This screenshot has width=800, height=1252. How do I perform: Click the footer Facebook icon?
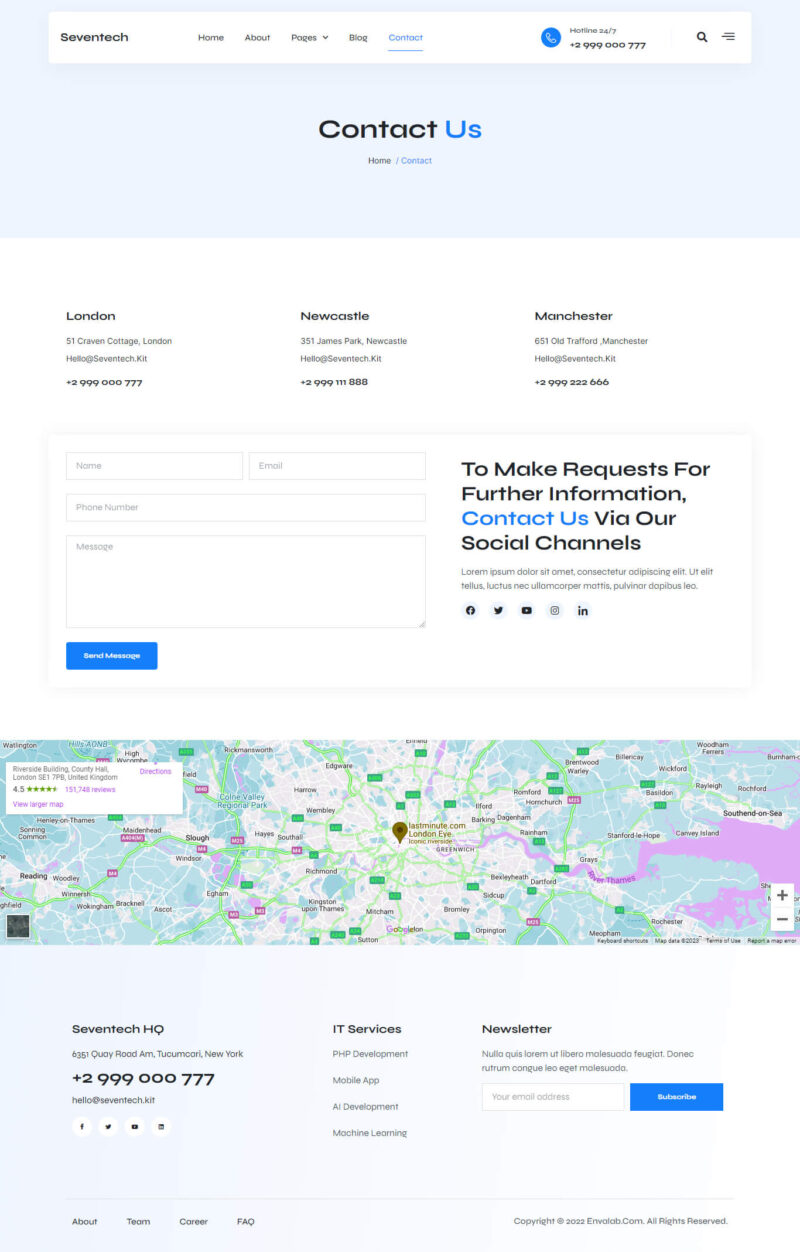pos(82,1127)
